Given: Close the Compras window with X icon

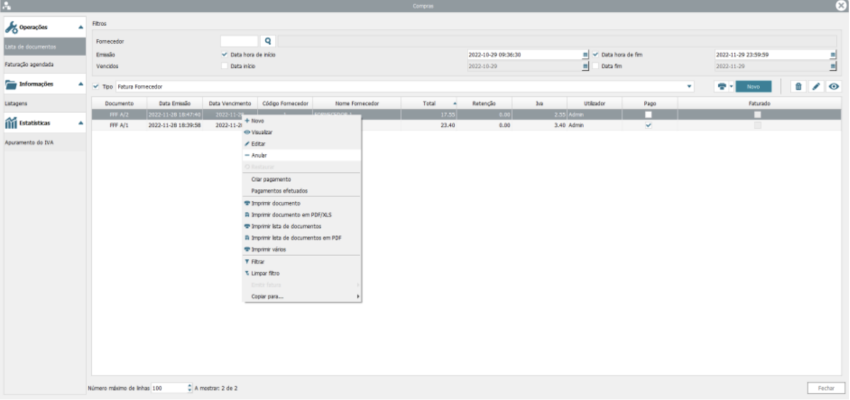Looking at the screenshot, I should (841, 6).
